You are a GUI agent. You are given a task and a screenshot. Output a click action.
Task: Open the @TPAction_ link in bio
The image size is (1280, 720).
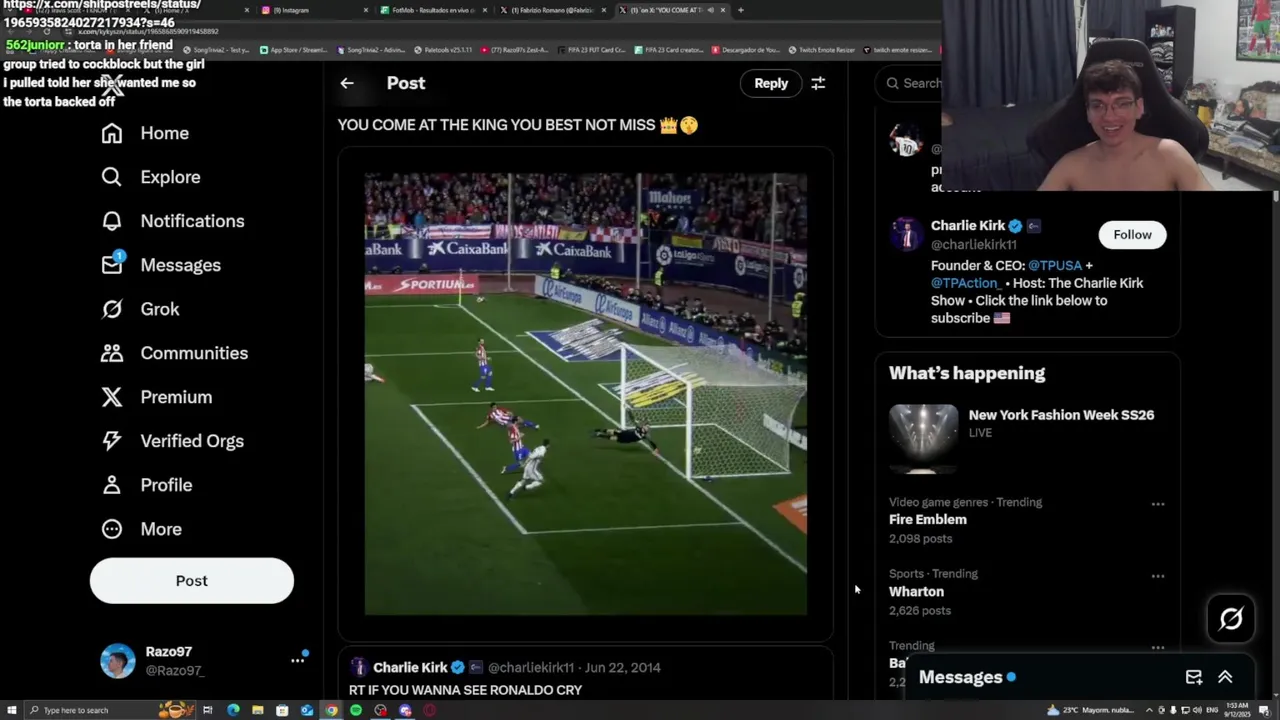coord(966,283)
